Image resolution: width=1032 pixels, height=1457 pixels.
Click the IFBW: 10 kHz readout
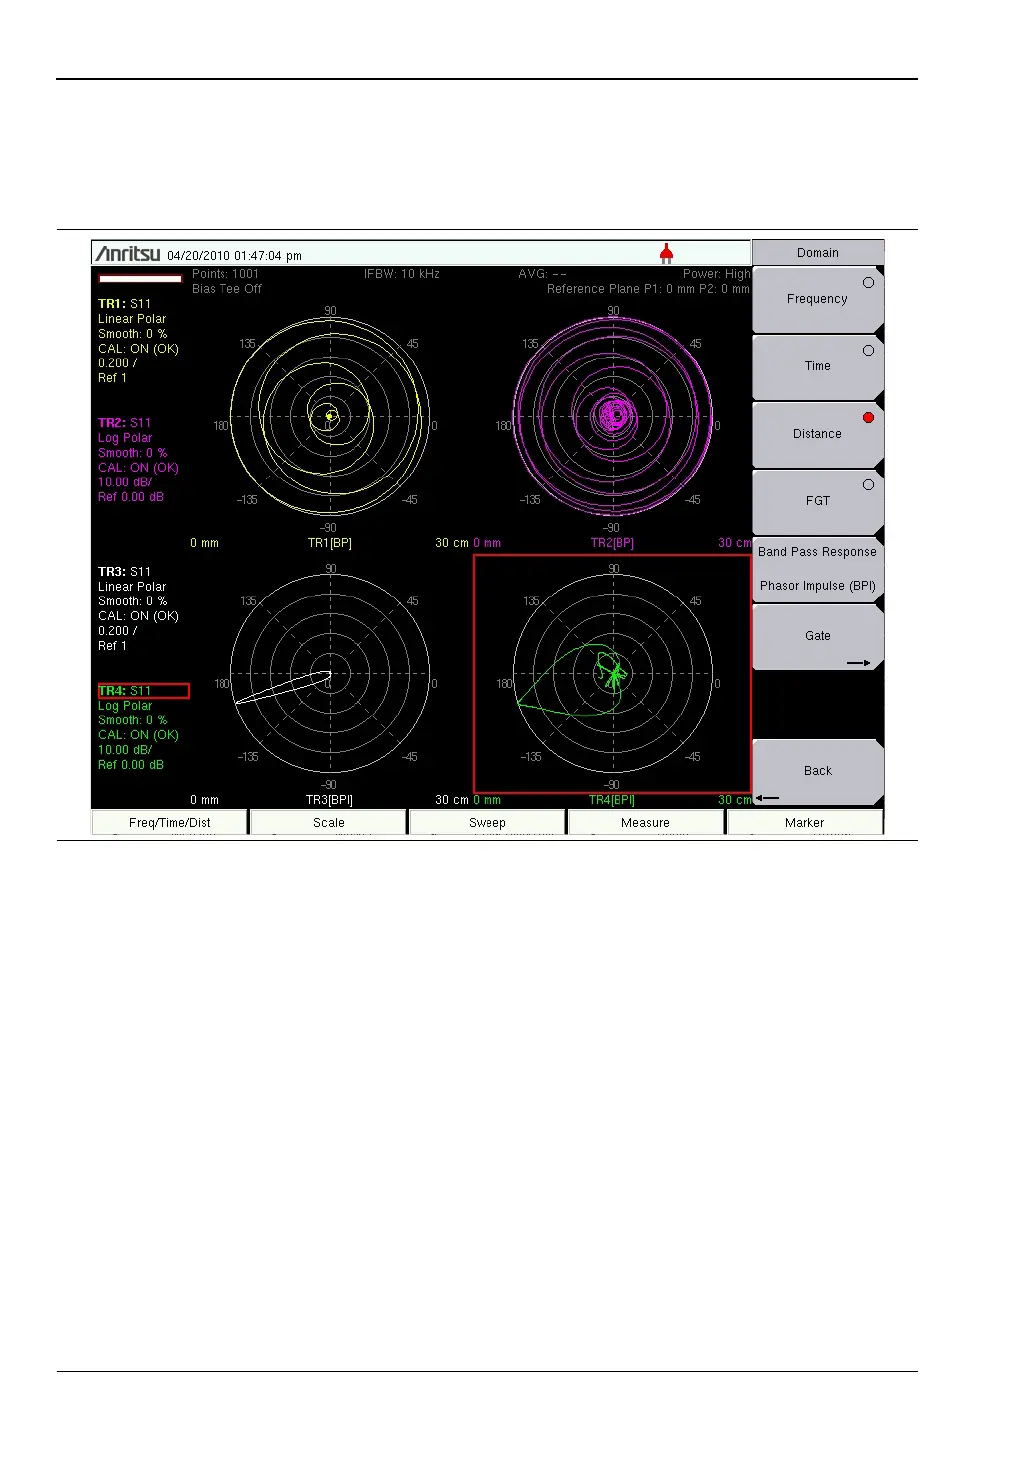pos(402,274)
